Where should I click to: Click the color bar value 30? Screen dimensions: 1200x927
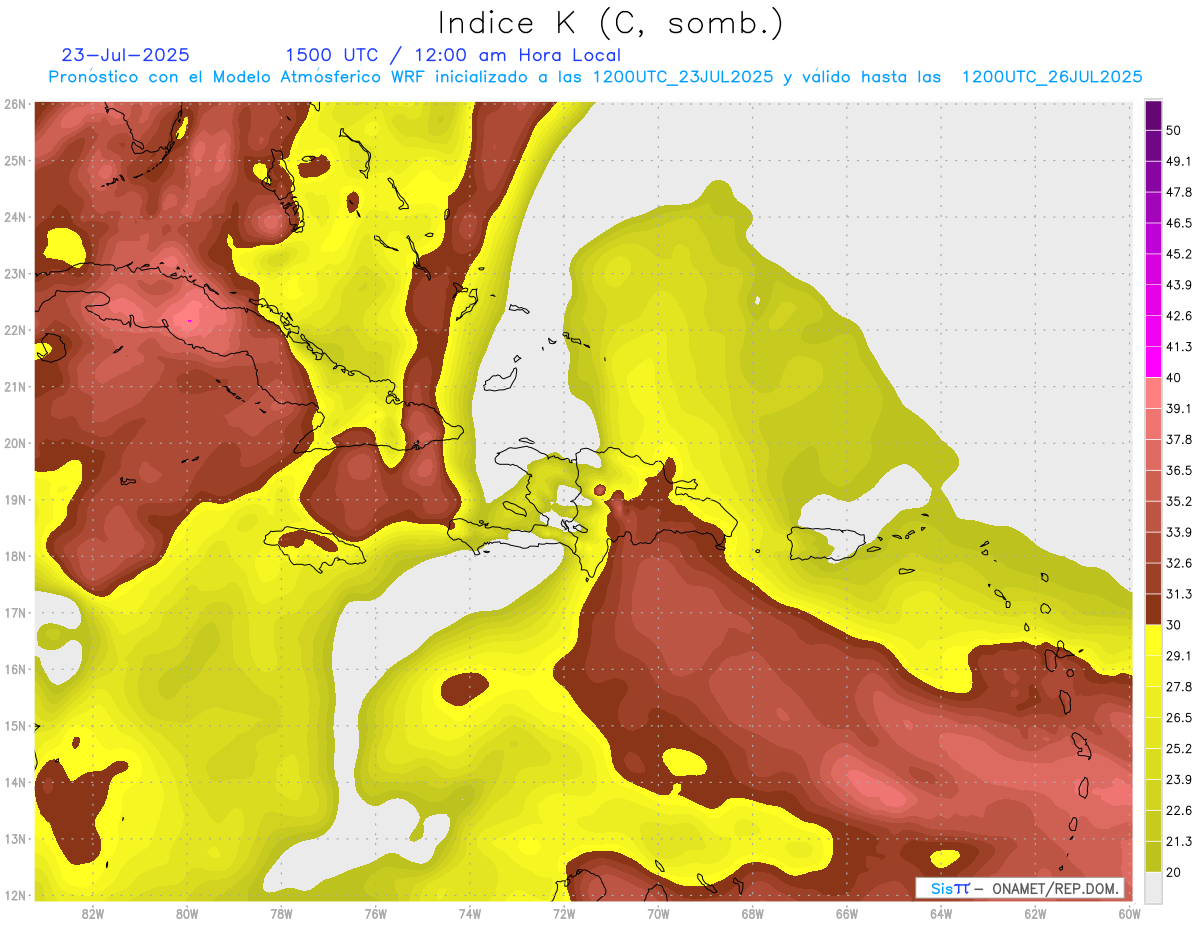[1174, 625]
